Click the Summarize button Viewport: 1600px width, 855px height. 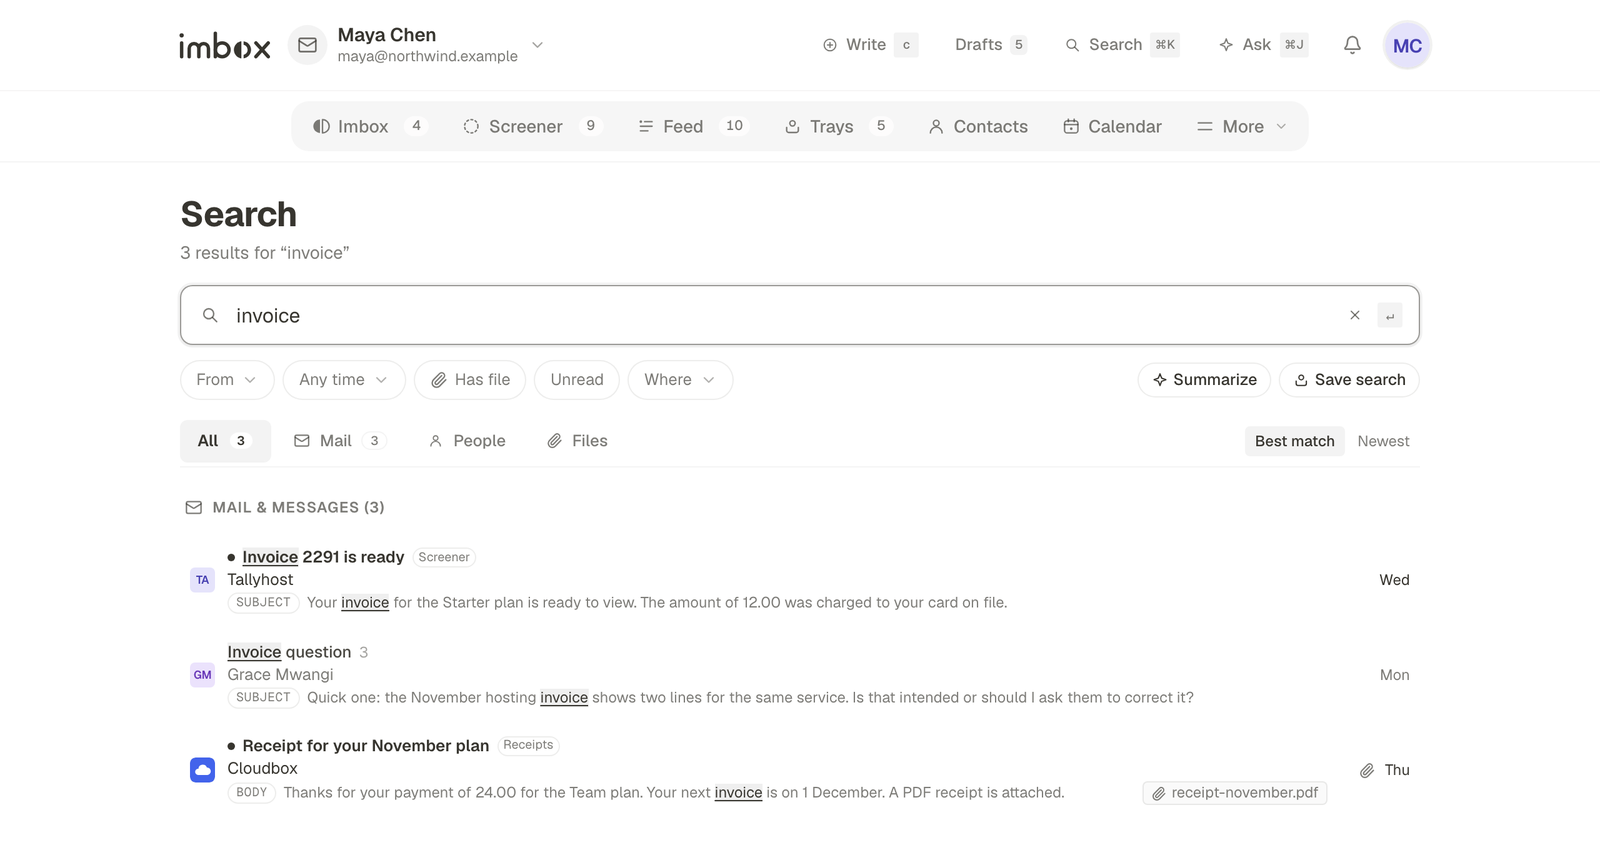(x=1204, y=380)
